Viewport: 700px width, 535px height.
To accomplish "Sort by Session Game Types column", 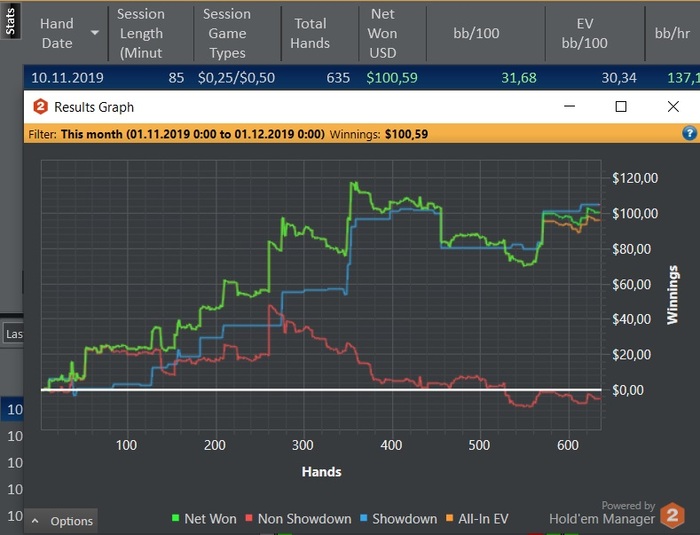I will pyautogui.click(x=227, y=33).
